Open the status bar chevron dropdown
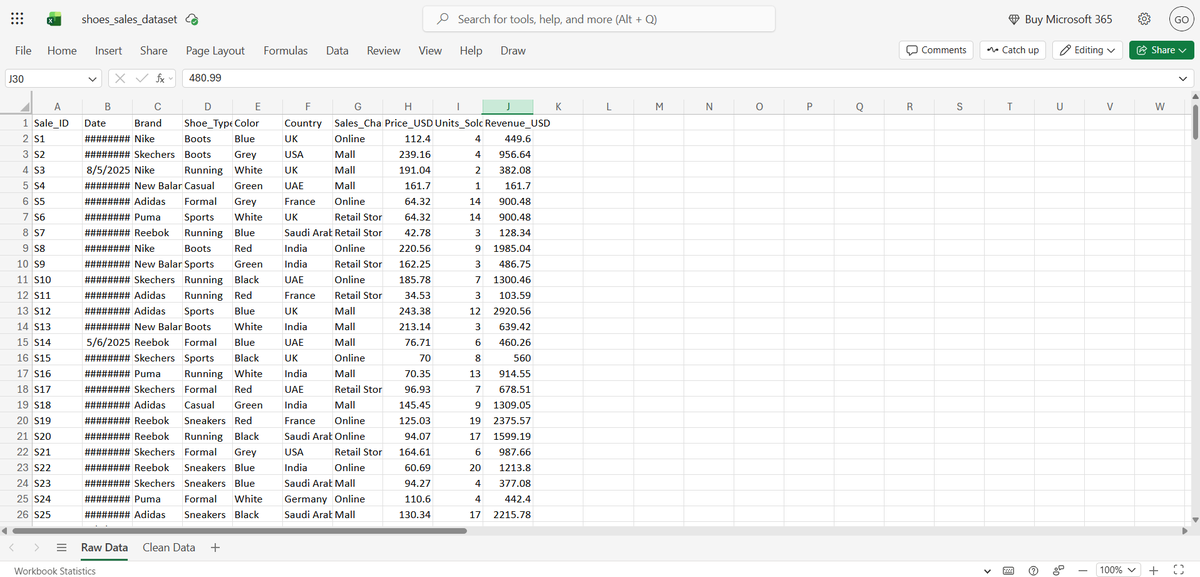The image size is (1200, 577). click(988, 570)
